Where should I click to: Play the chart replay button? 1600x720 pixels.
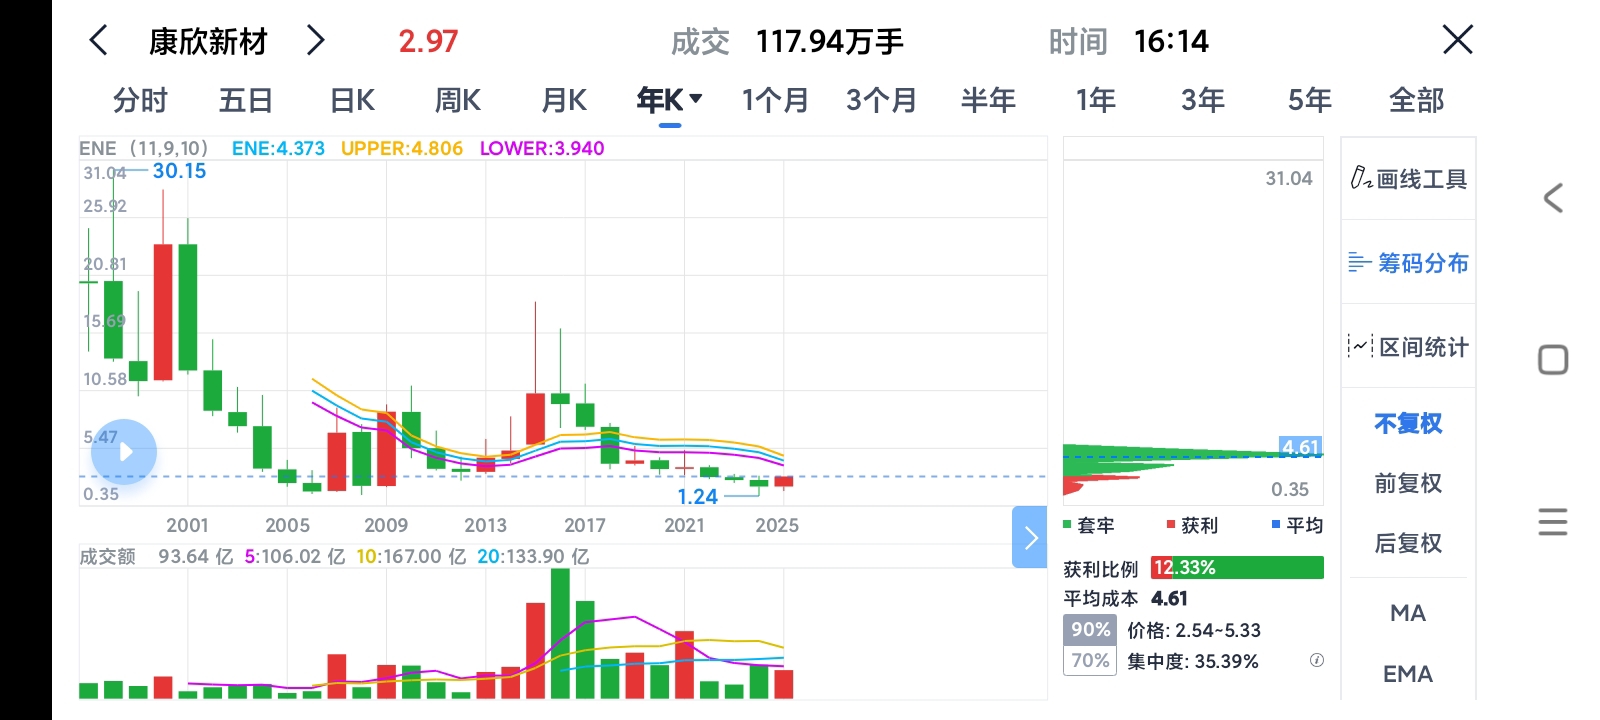click(124, 452)
